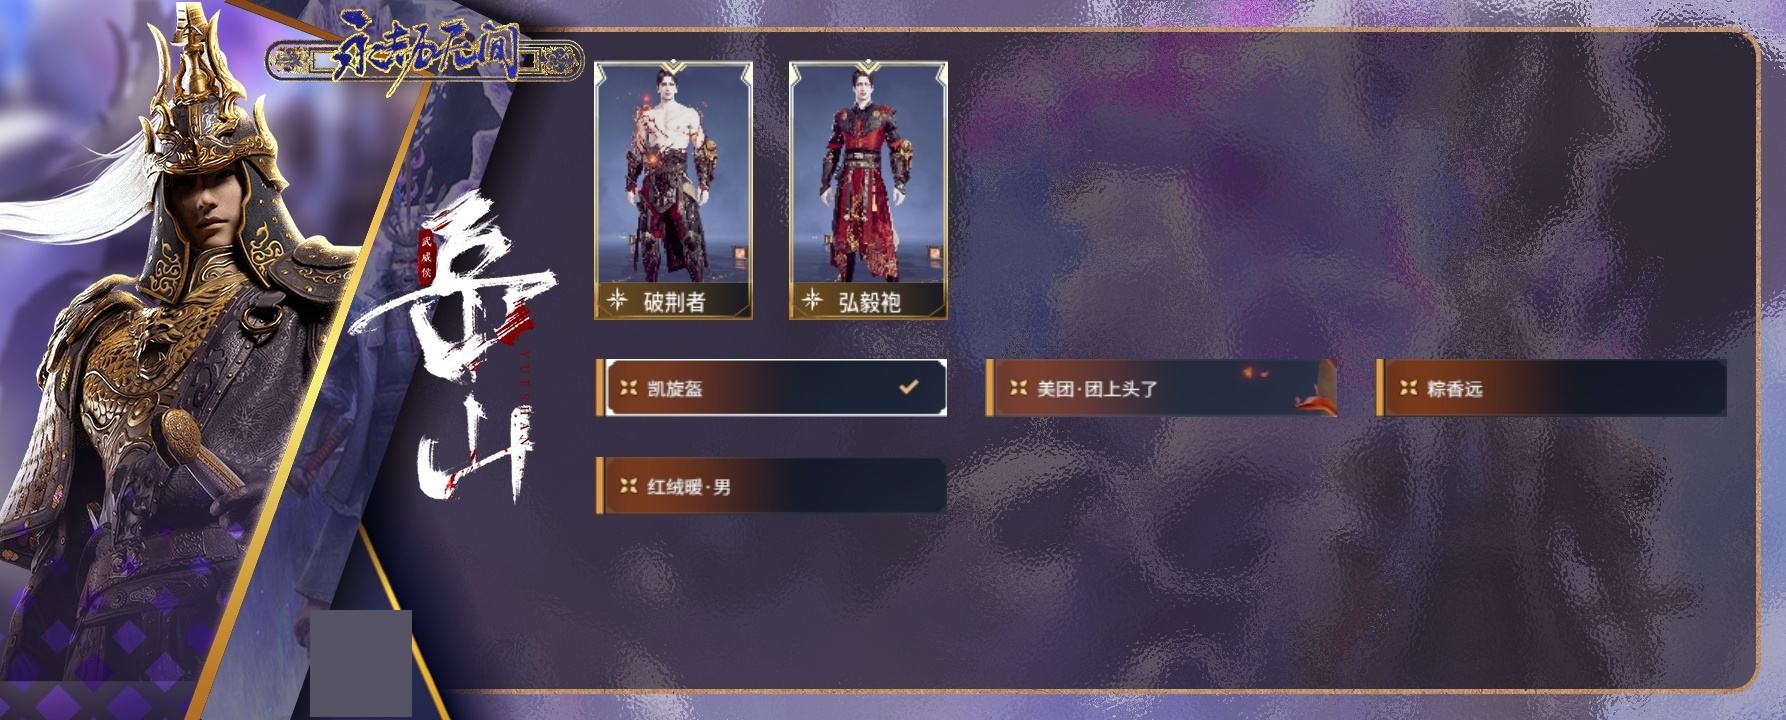This screenshot has height=720, width=1786.
Task: Choose the 粽香远 accessory
Action: pyautogui.click(x=1551, y=387)
